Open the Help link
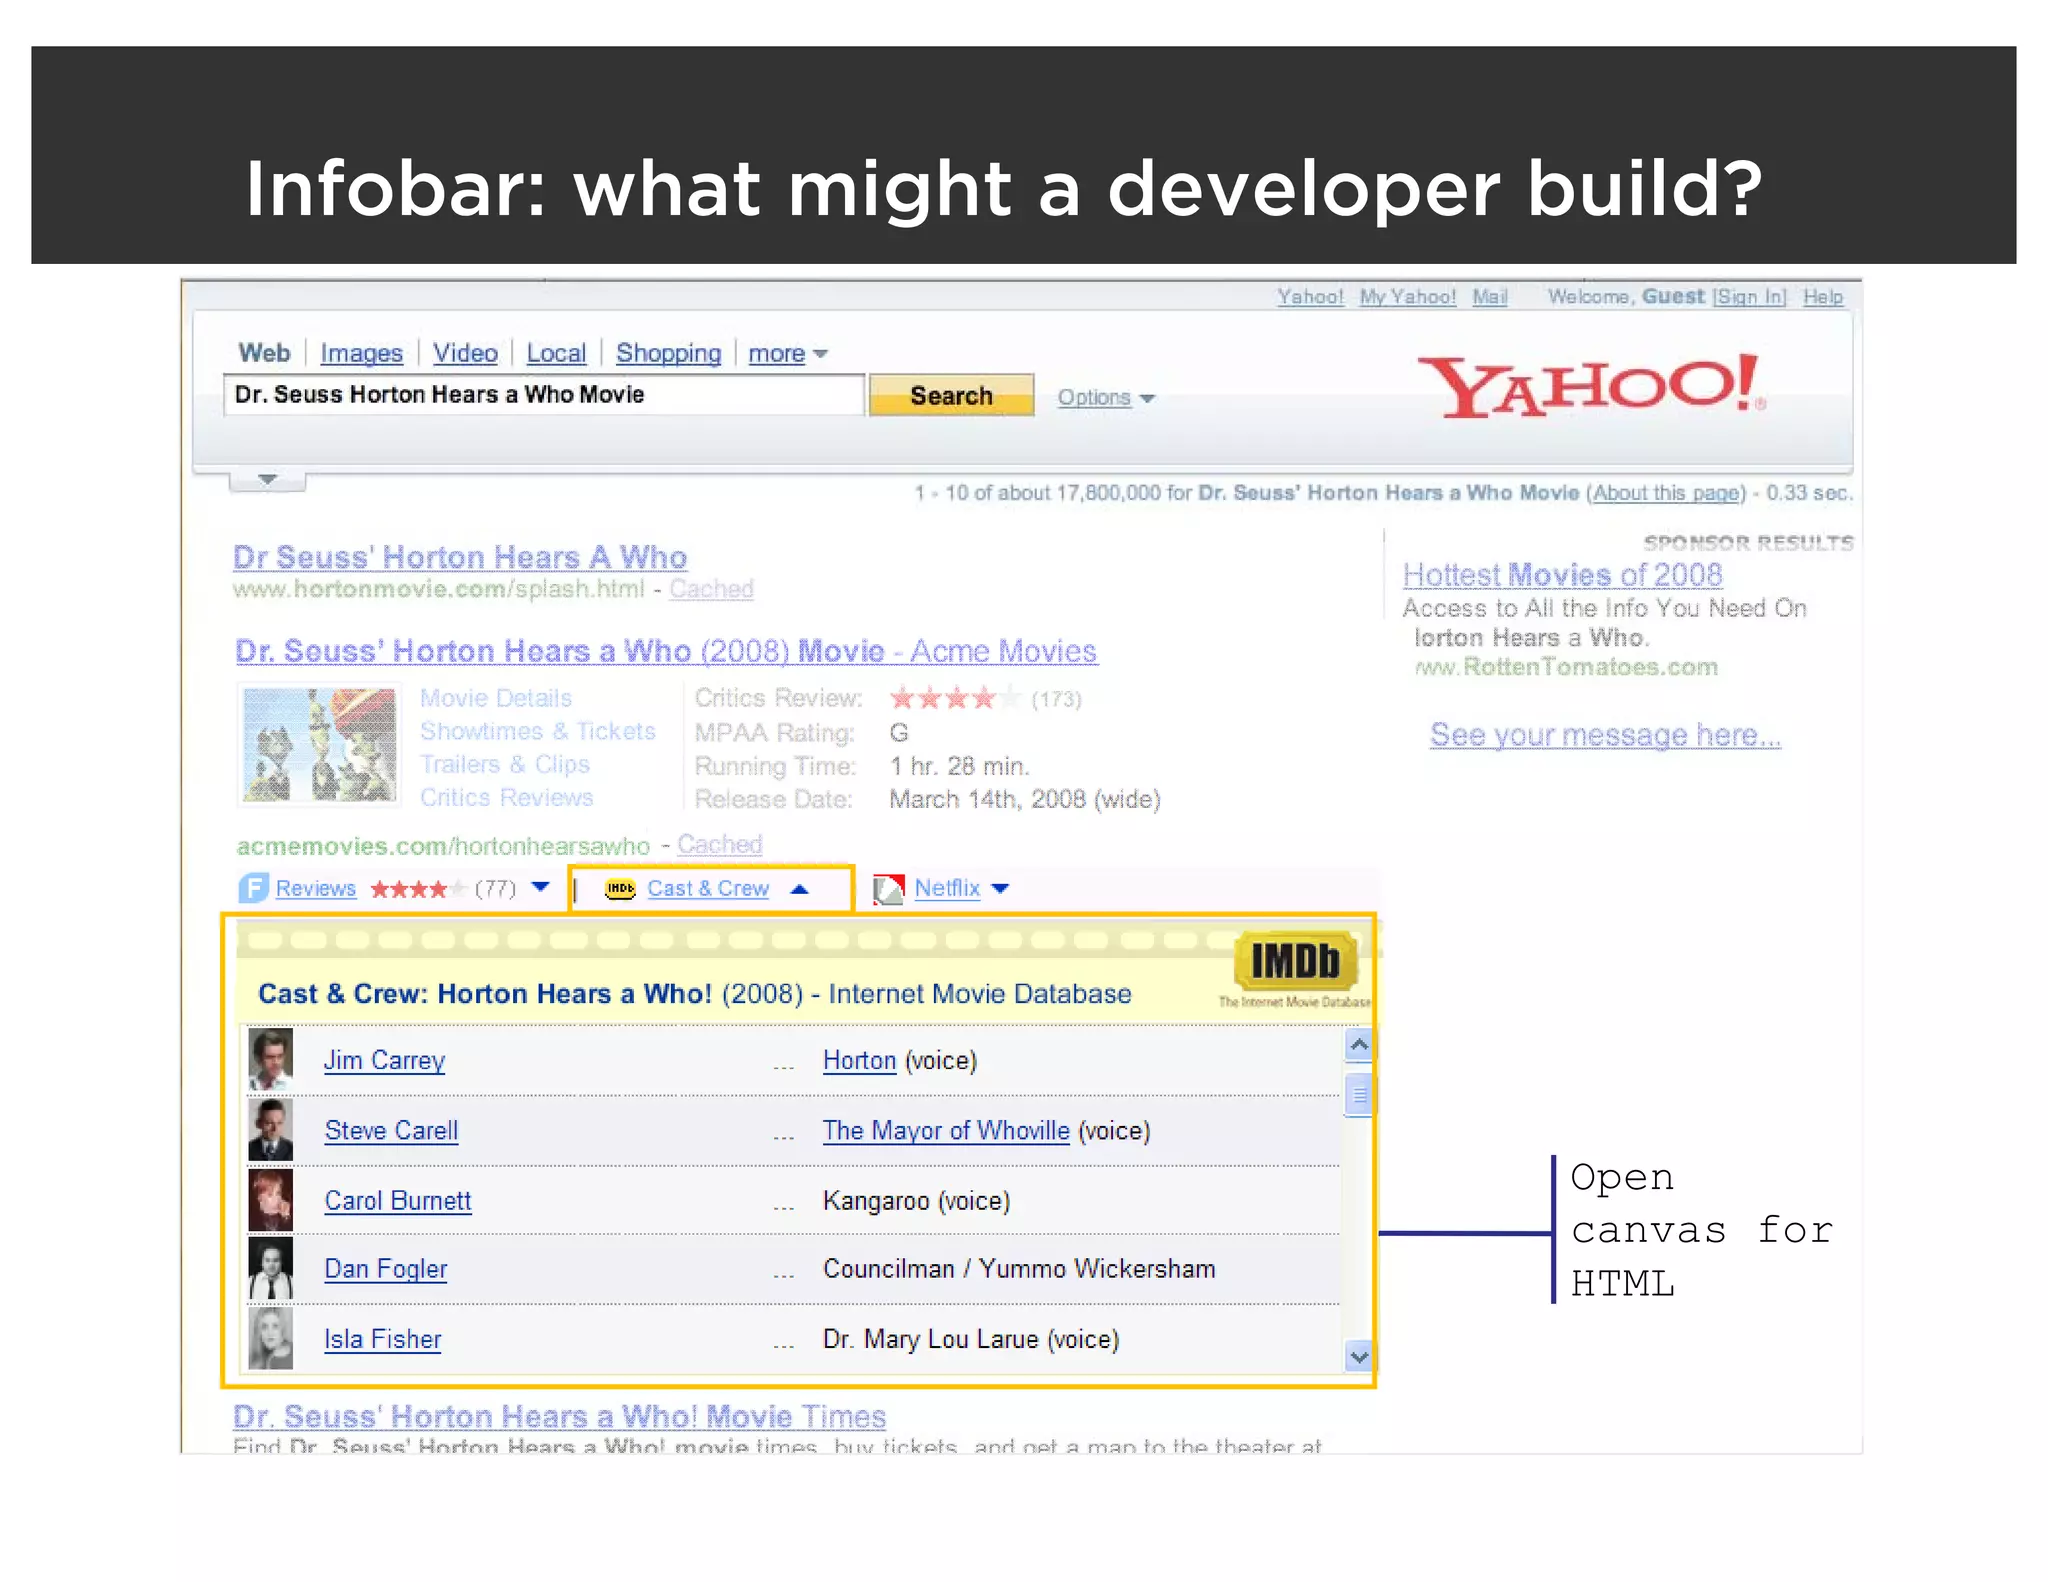The image size is (2048, 1582). pos(1823,297)
